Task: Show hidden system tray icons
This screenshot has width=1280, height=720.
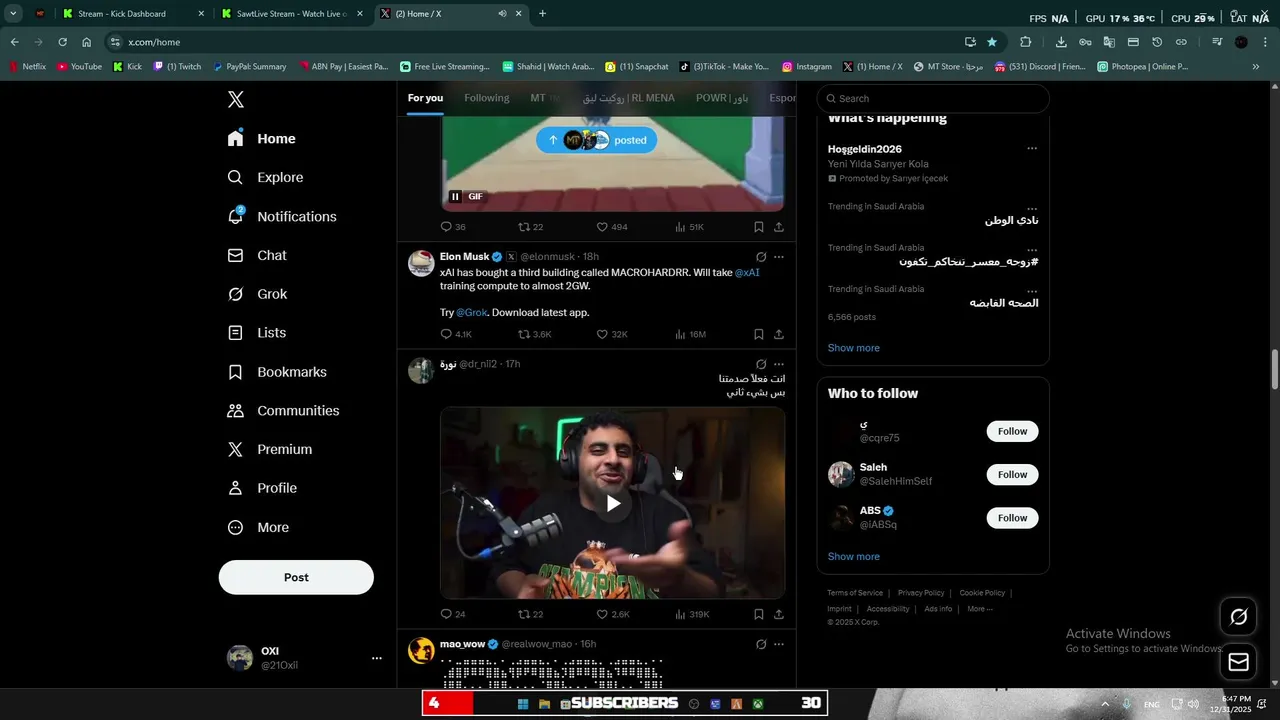Action: [x=1105, y=704]
